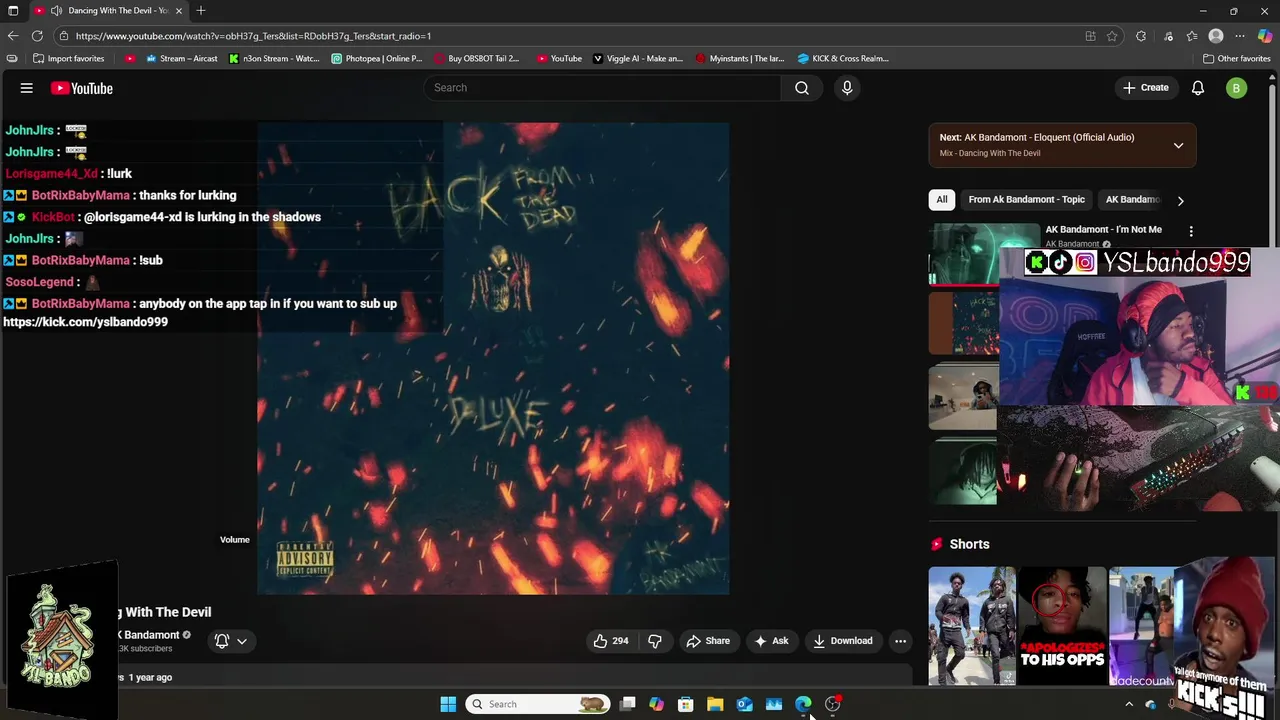Open the tab actions menu in Edge
The image size is (1280, 720).
click(13, 10)
